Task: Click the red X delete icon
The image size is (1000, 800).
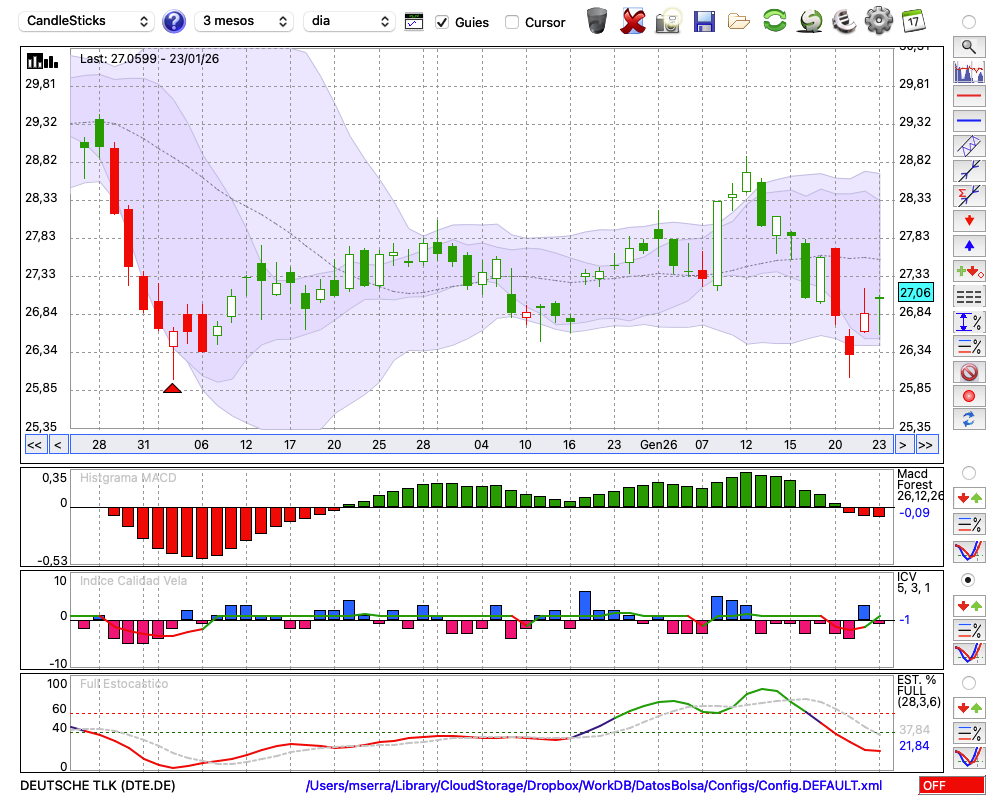Action: pos(632,20)
